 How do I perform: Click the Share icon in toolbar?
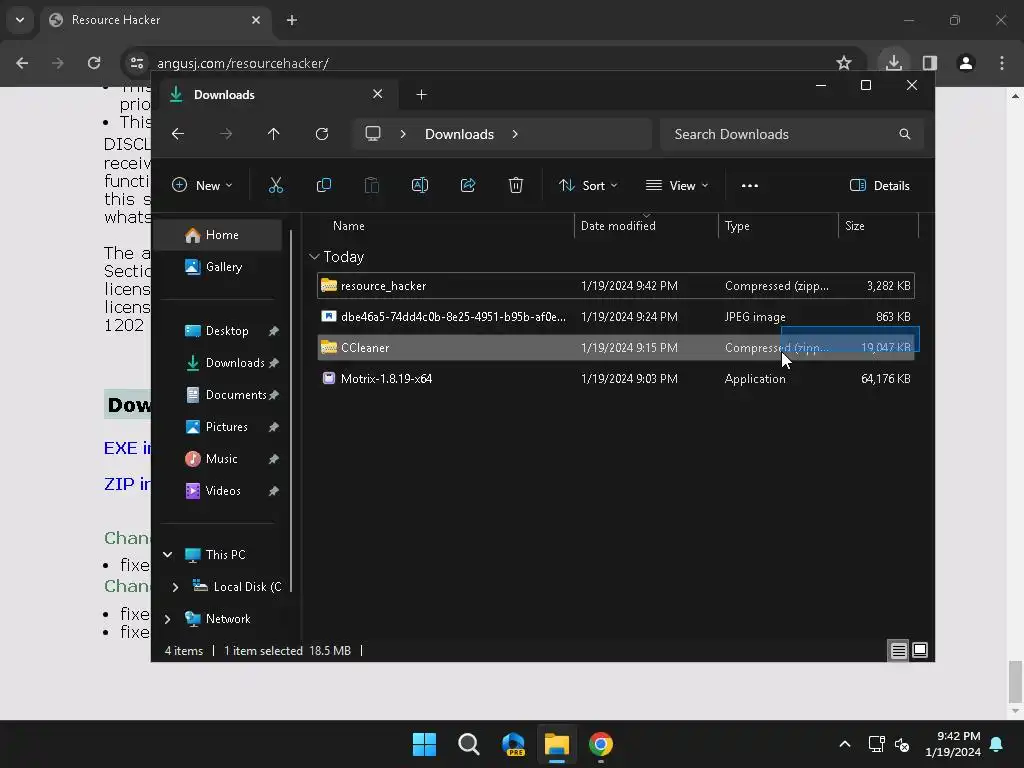[x=468, y=185]
